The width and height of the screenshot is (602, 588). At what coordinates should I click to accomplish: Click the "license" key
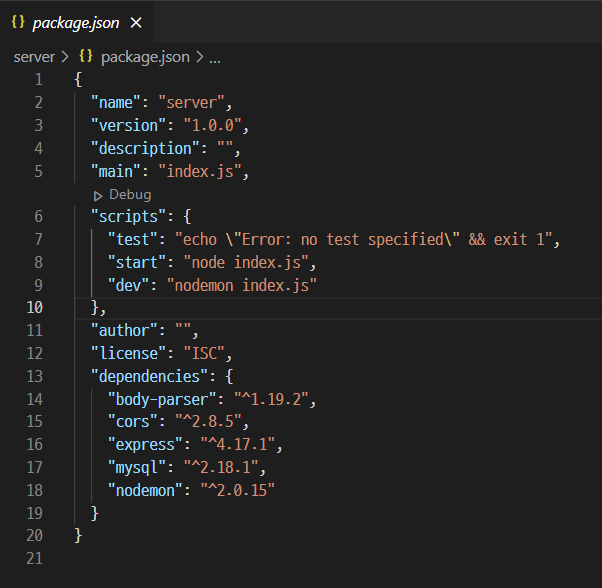click(x=129, y=353)
